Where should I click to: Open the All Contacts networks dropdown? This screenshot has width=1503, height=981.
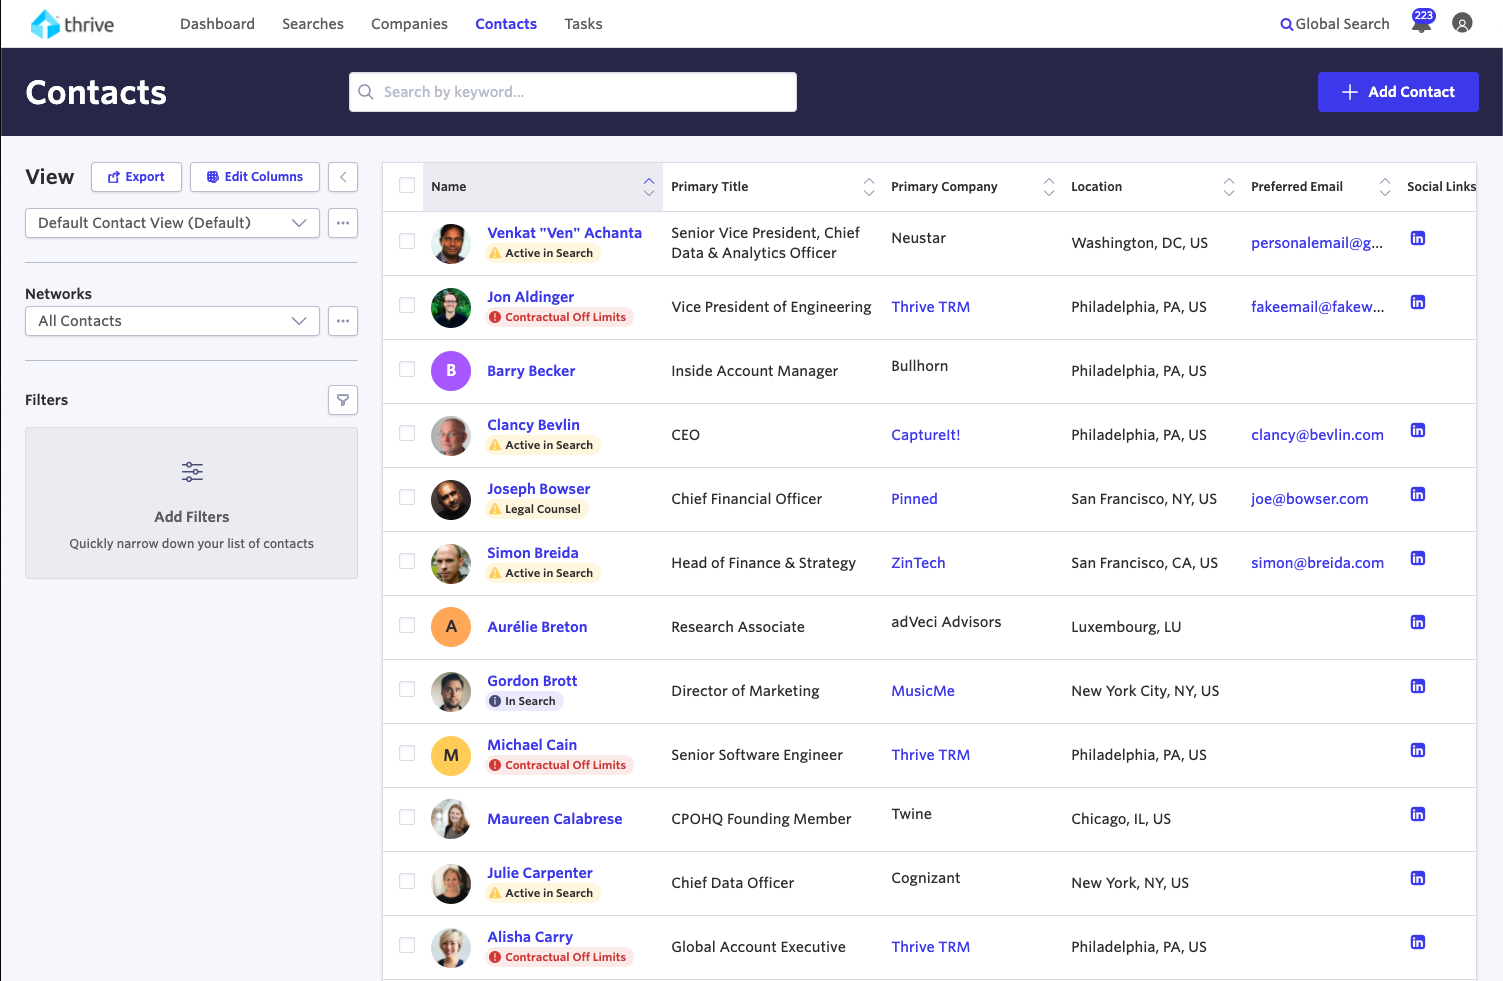172,321
